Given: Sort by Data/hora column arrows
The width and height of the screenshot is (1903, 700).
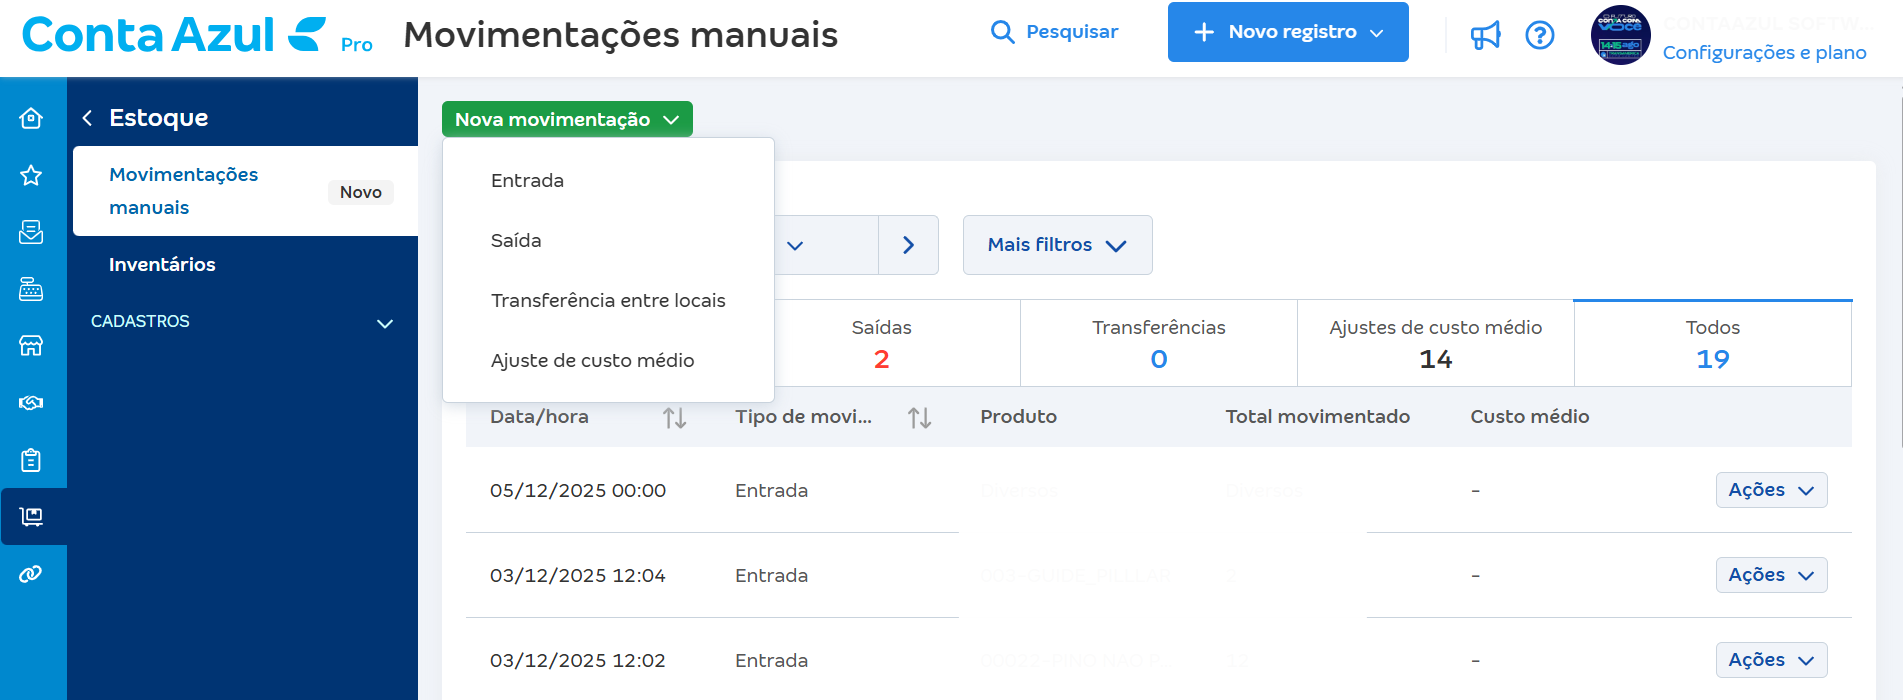Looking at the screenshot, I should (x=675, y=418).
